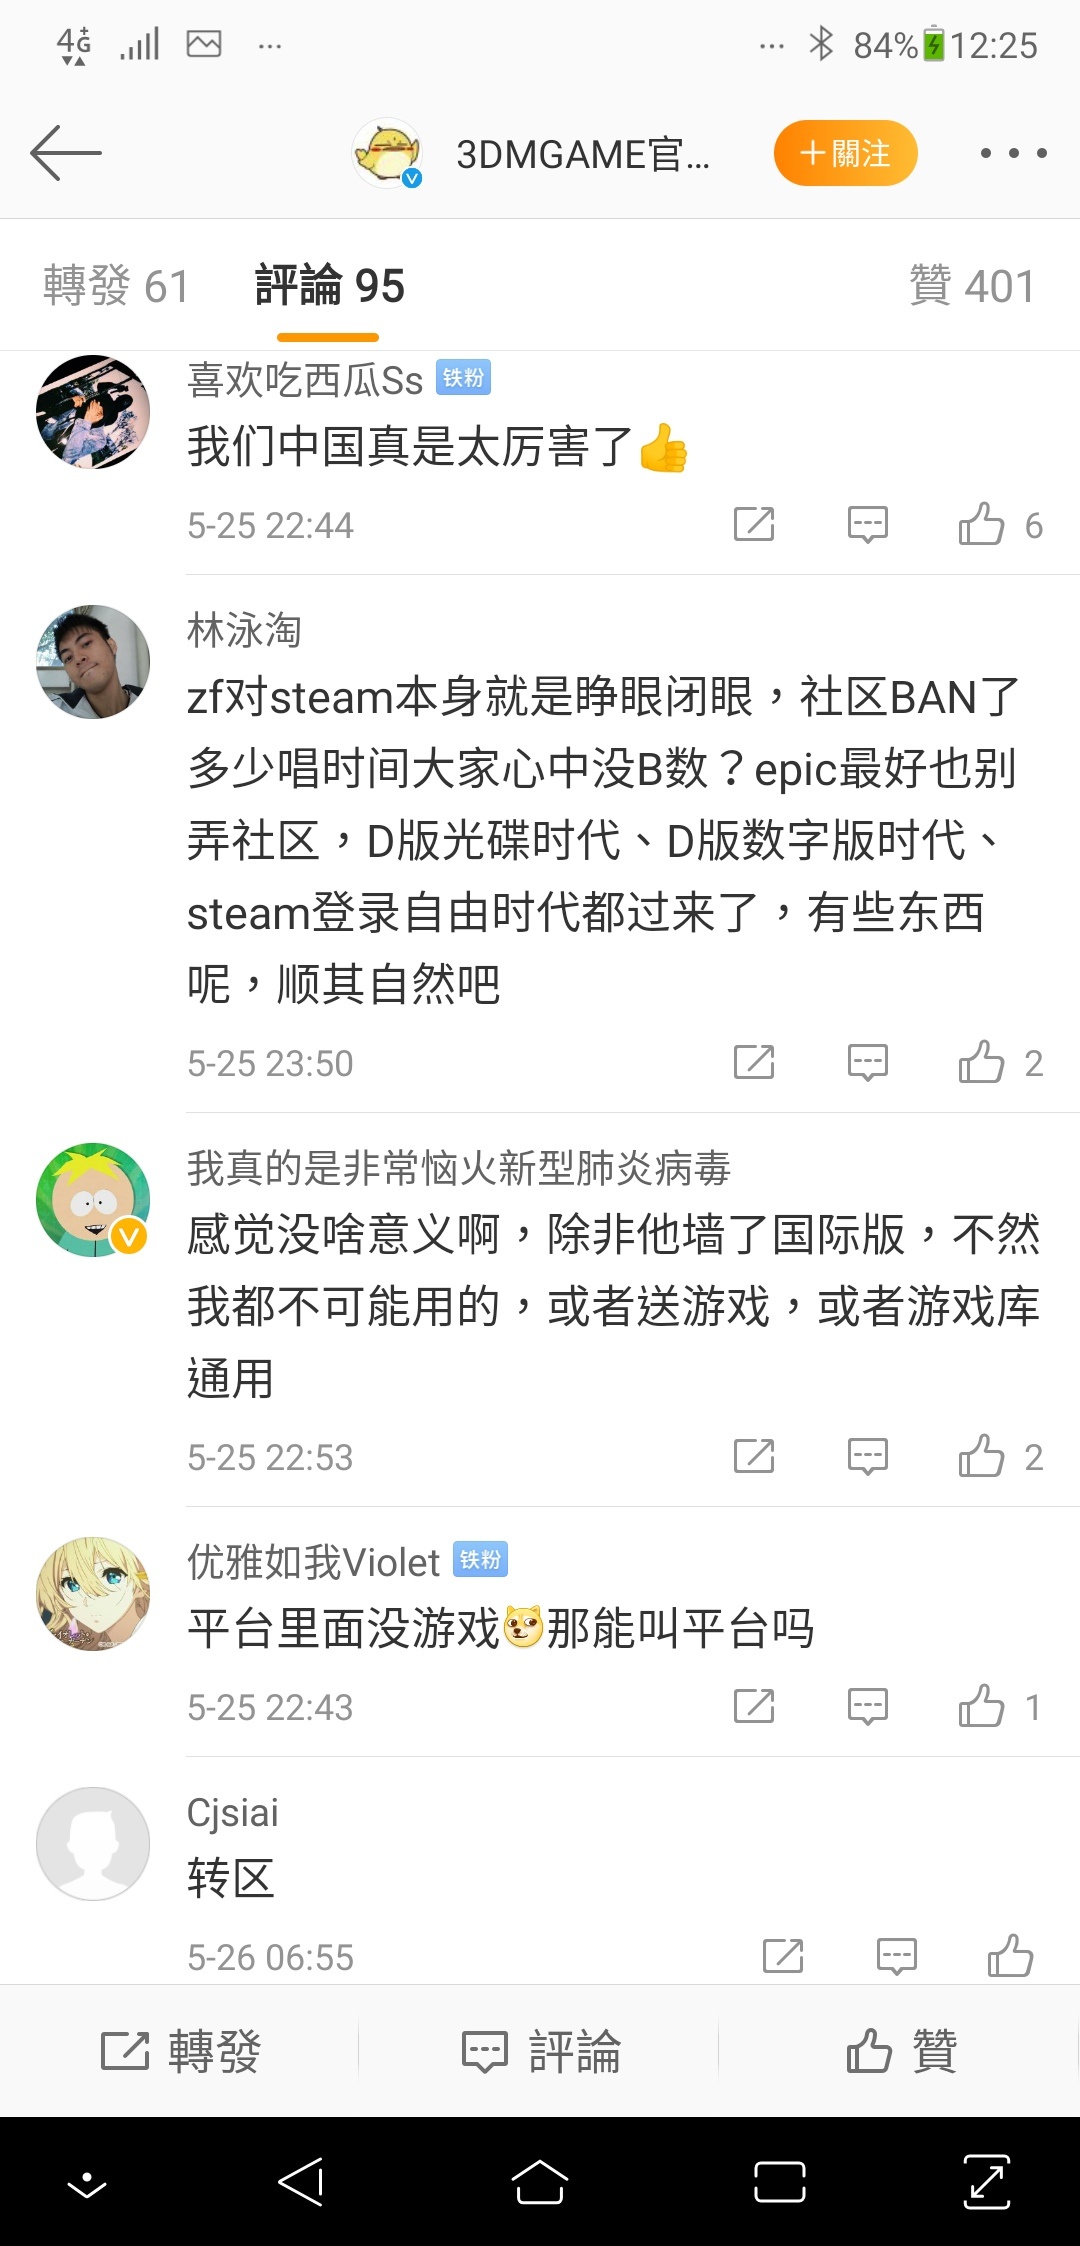Reply to 林泳淘's comment via bubble icon
This screenshot has width=1080, height=2246.
pos(867,1062)
